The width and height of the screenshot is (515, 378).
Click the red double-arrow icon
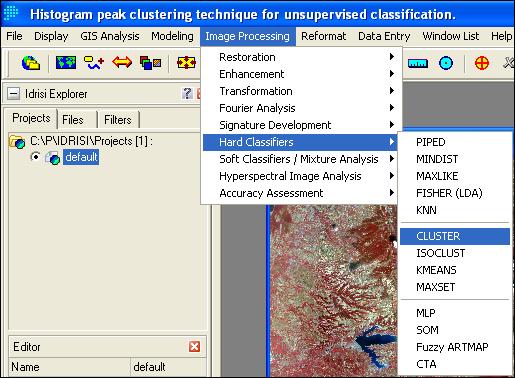122,62
